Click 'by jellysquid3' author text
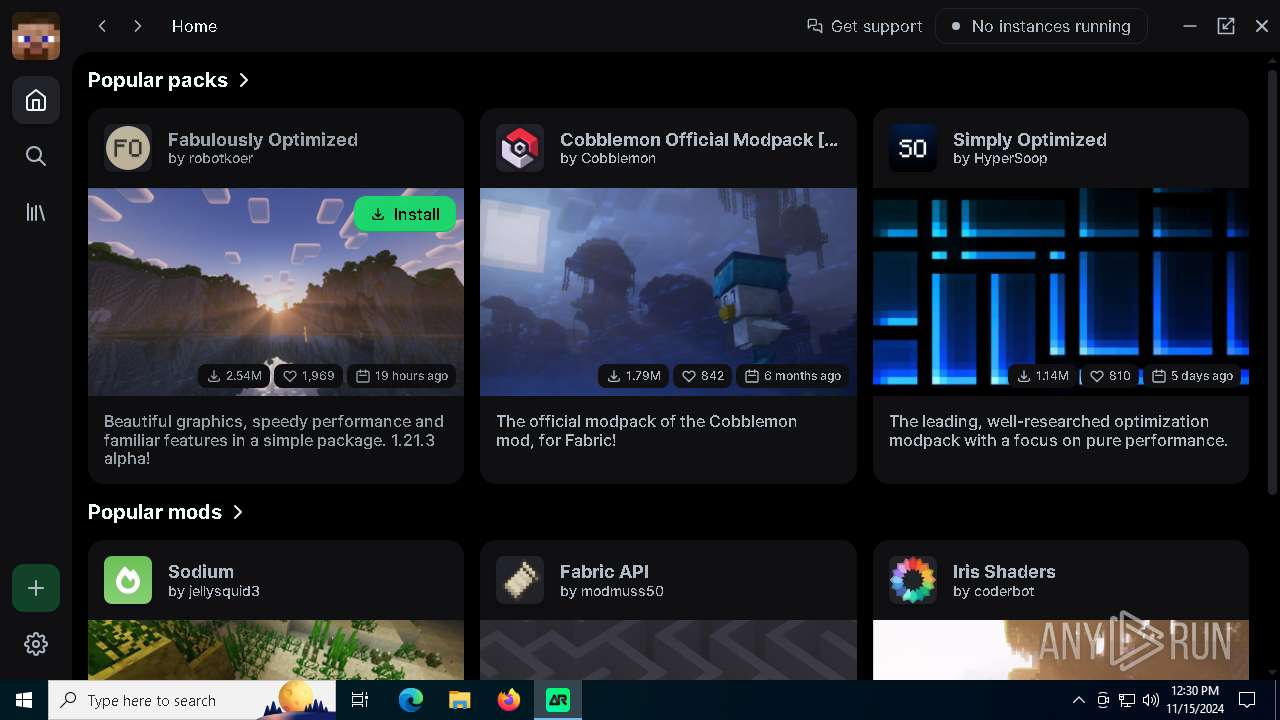1280x720 pixels. (214, 591)
